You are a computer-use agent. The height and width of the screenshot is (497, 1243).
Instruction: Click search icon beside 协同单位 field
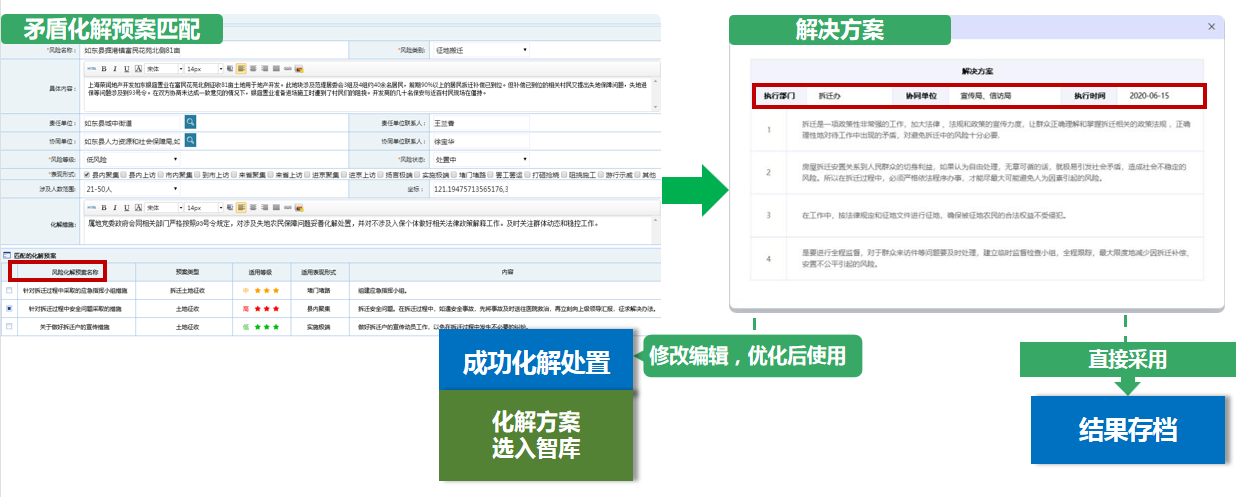[x=190, y=140]
